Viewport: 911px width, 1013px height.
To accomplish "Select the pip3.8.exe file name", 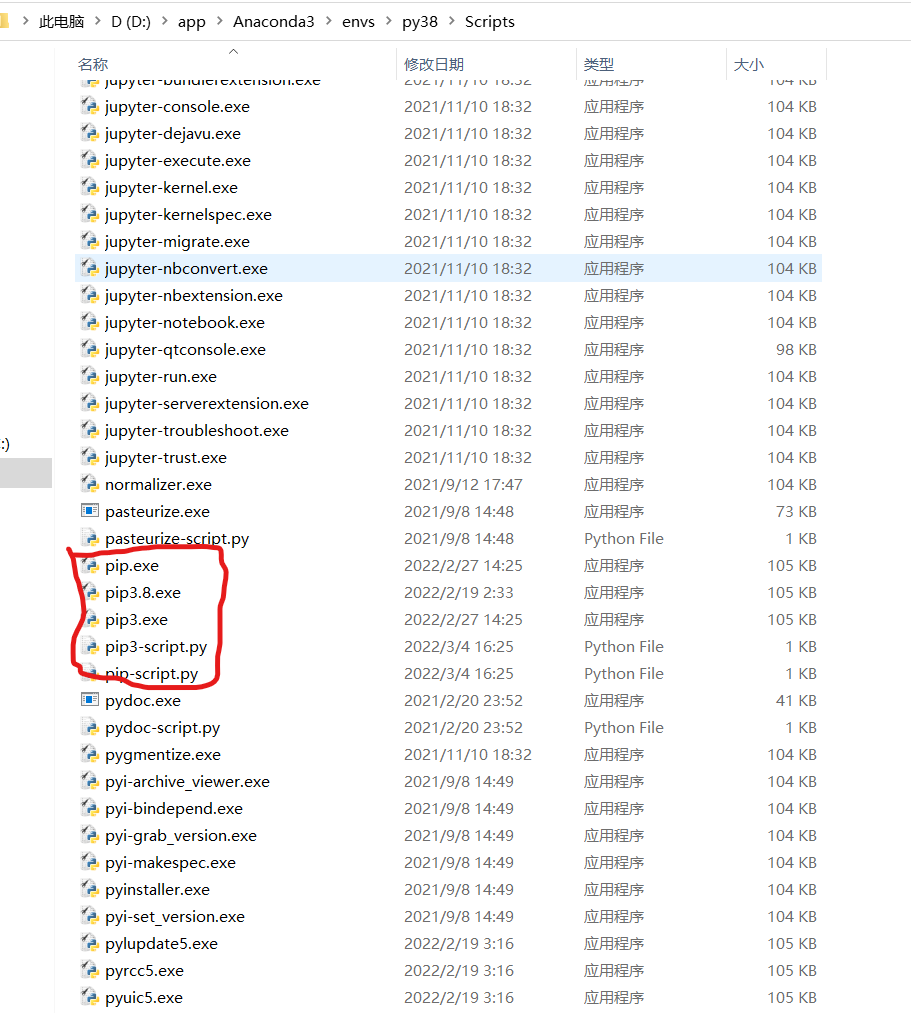I will 143,593.
